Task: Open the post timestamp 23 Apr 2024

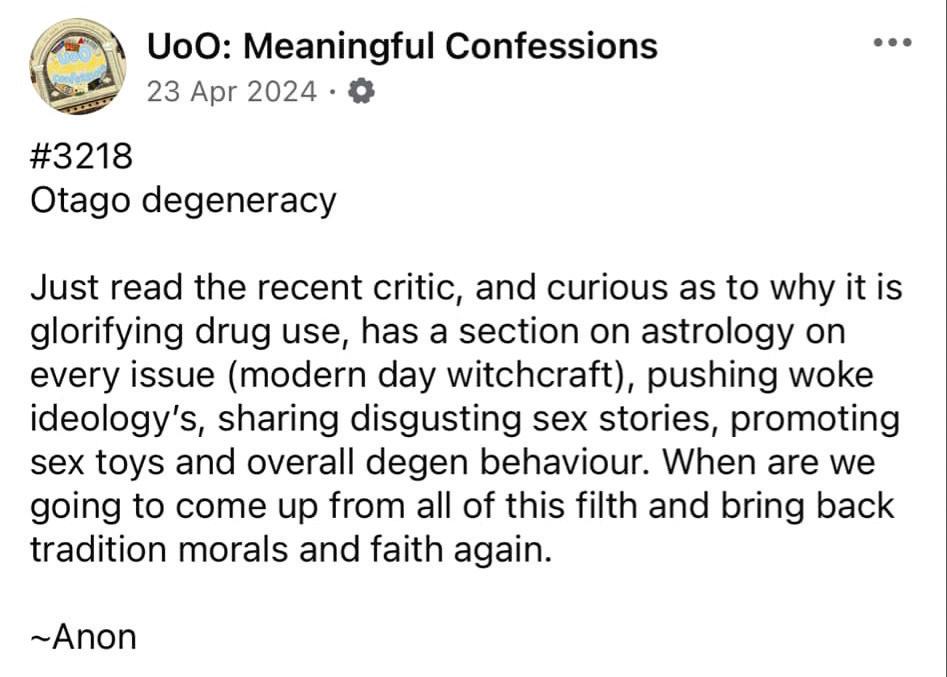Action: 231,92
